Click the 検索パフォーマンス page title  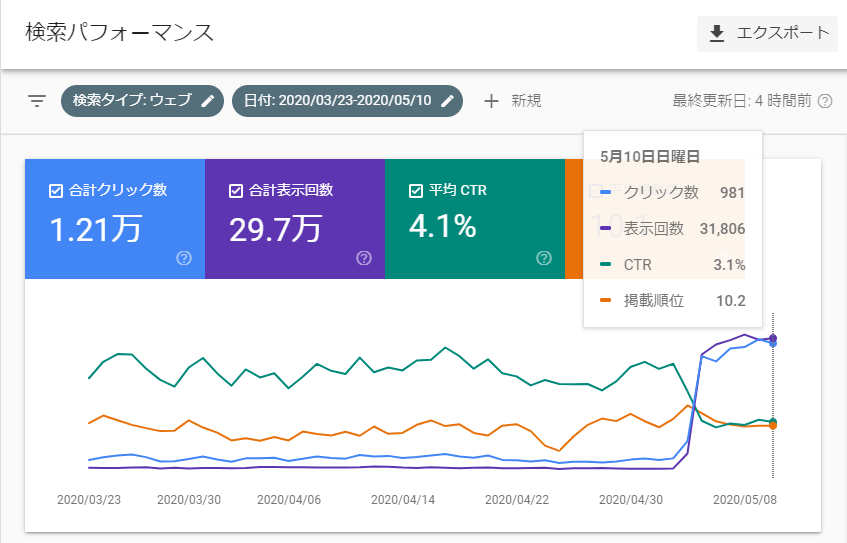(119, 32)
